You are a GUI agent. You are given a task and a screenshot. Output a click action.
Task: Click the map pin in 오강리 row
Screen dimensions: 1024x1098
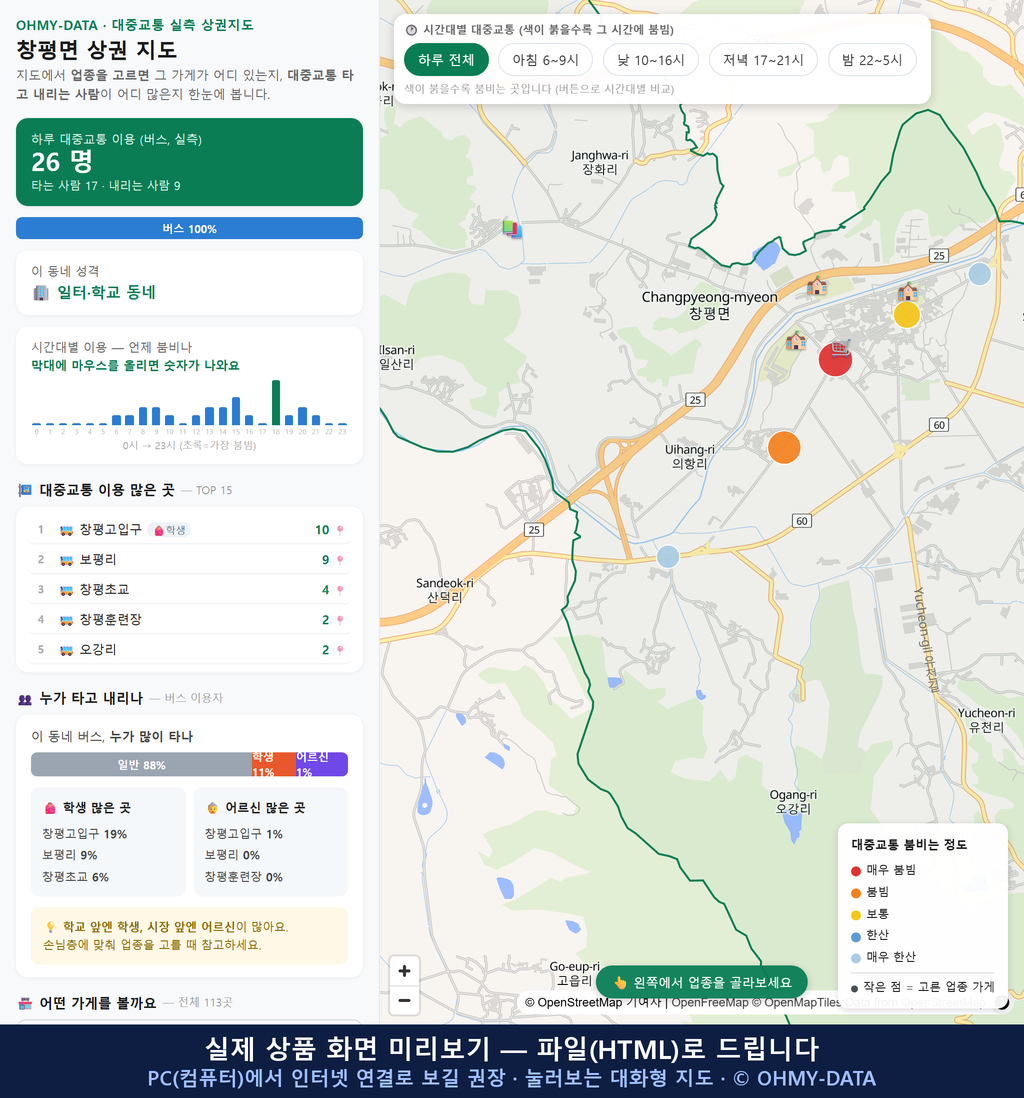[340, 651]
